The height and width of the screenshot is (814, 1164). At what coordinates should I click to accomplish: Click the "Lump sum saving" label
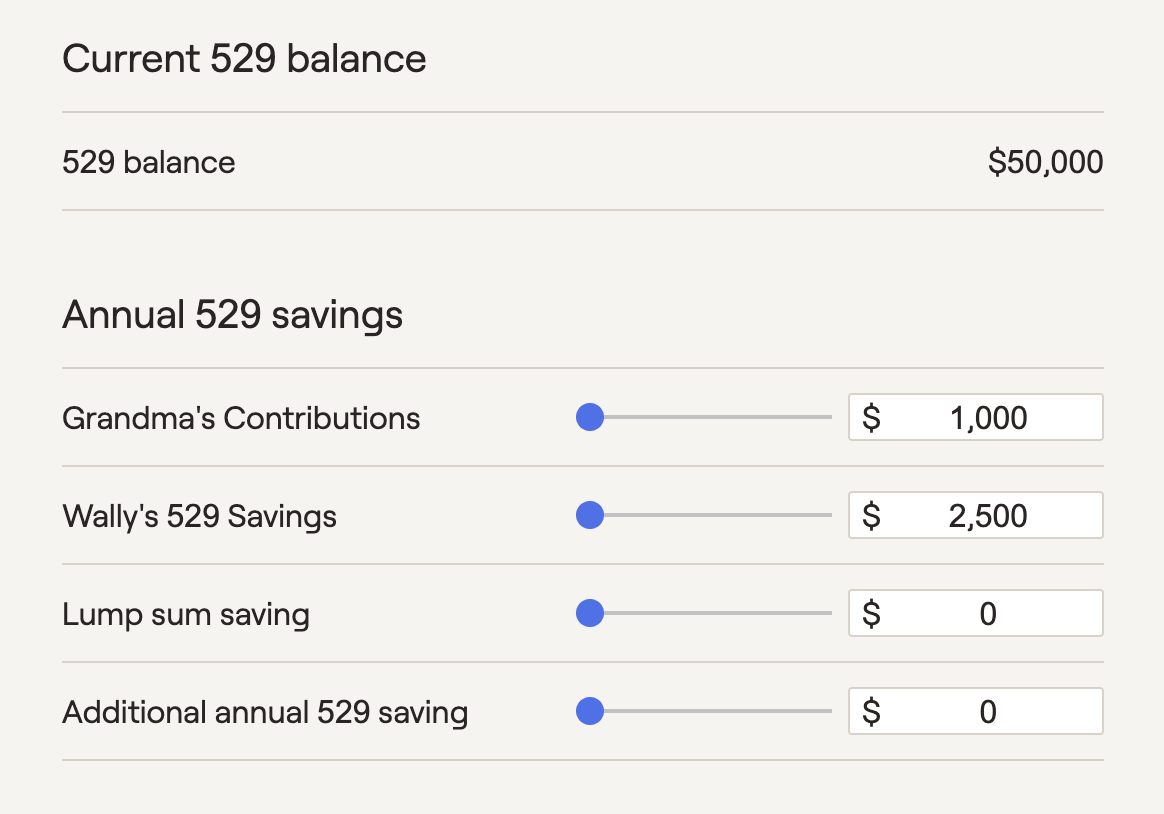tap(186, 614)
